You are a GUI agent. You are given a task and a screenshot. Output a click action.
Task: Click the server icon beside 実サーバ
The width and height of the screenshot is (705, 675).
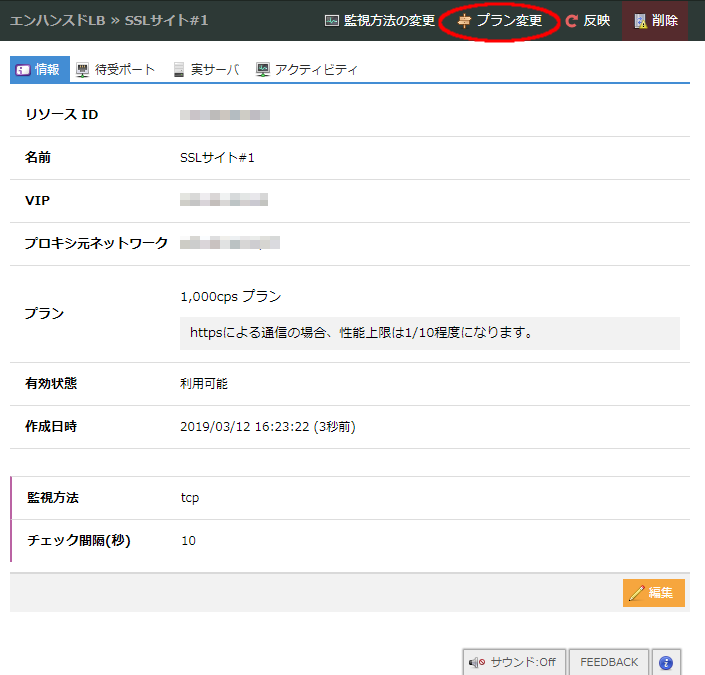178,70
